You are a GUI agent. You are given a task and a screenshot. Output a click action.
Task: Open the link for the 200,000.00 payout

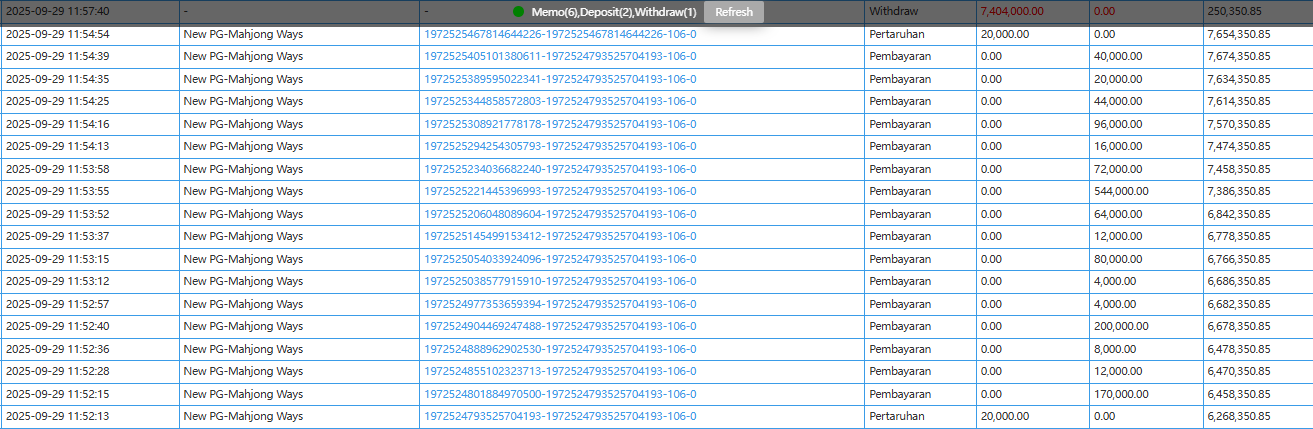560,326
